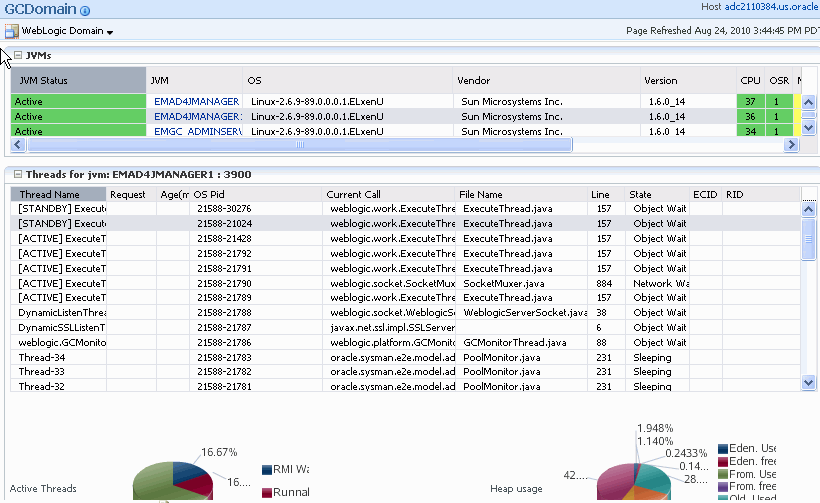This screenshot has width=820, height=503.
Task: Sort JVMs by Vendor column header
Action: (x=546, y=81)
